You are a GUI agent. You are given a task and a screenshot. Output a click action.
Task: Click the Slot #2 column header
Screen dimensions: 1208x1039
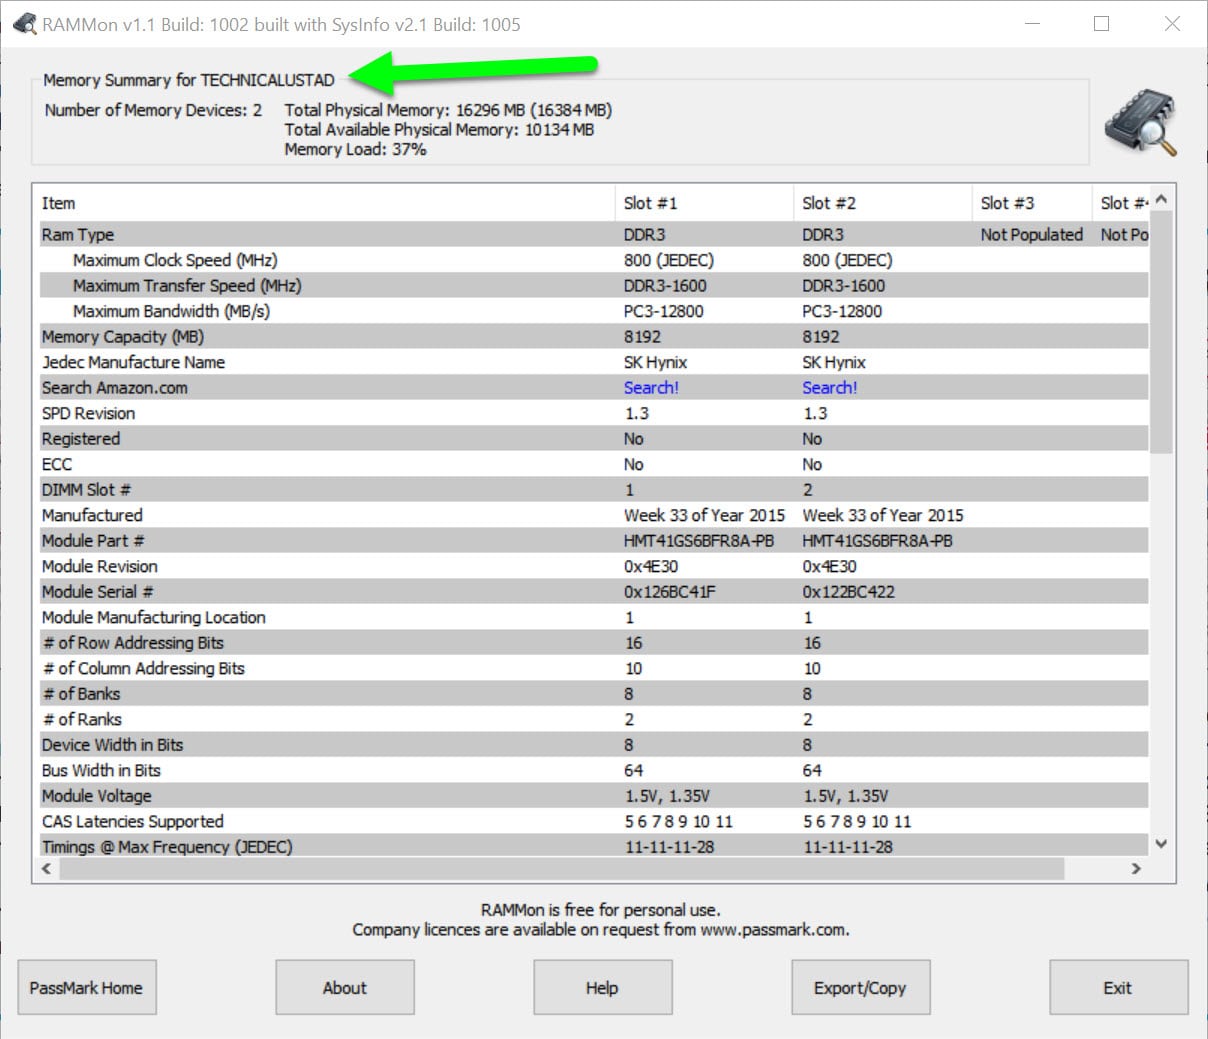point(882,203)
